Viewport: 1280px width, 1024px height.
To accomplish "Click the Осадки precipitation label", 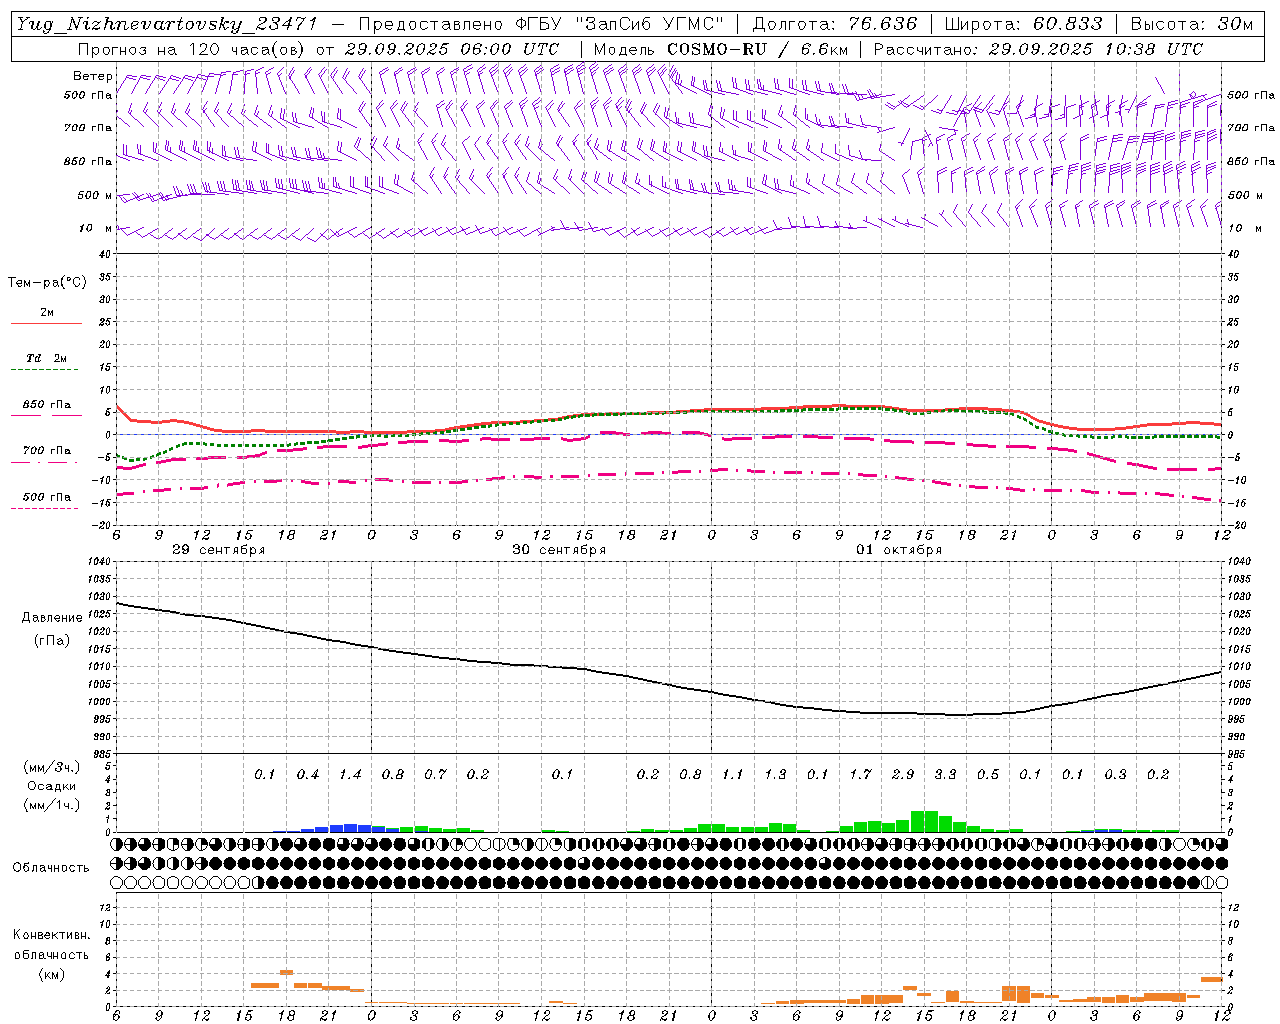I will [x=52, y=786].
